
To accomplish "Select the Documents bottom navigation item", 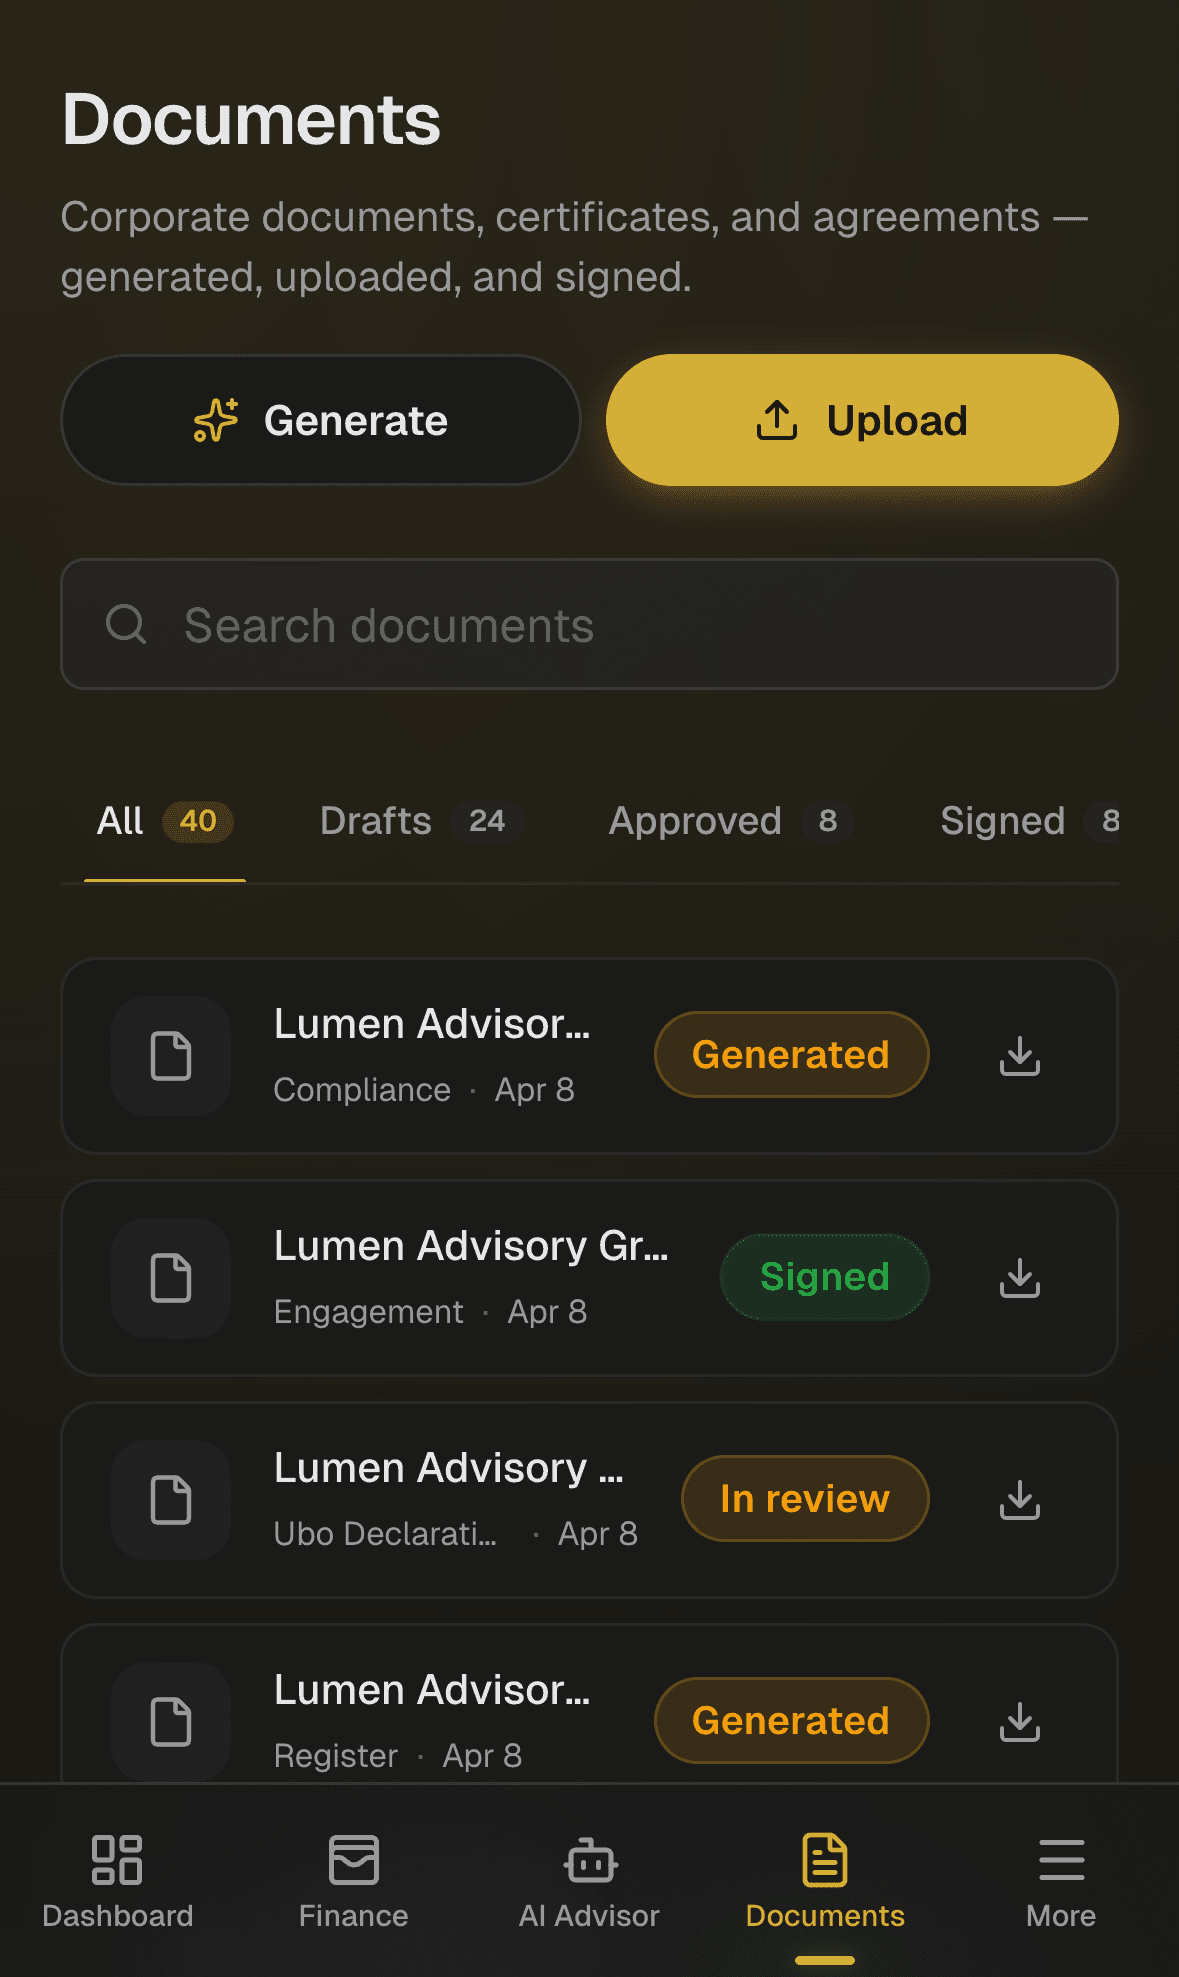I will coord(825,1881).
